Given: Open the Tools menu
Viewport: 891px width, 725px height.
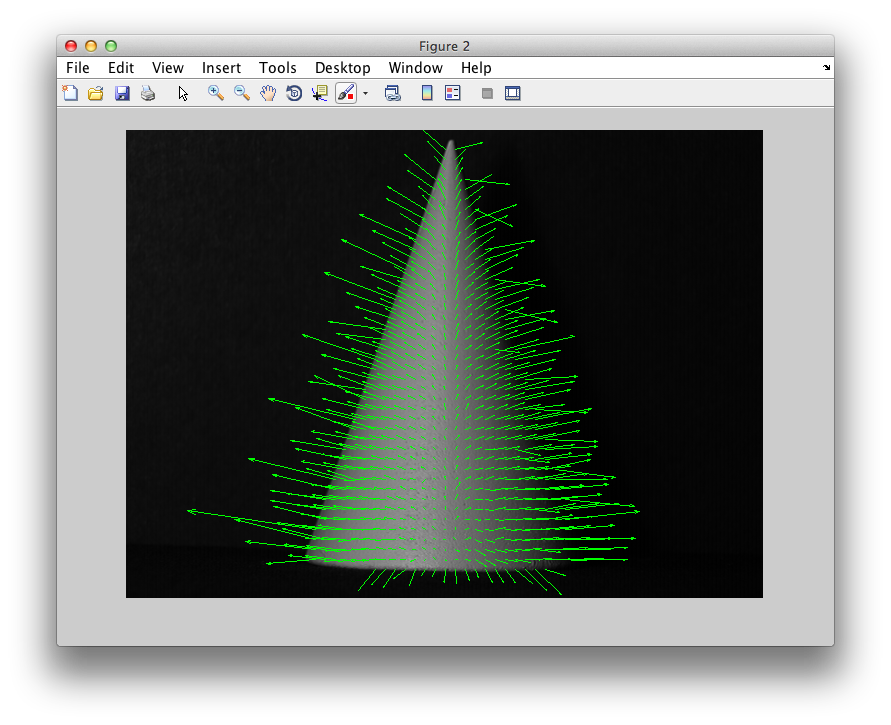Looking at the screenshot, I should tap(277, 67).
